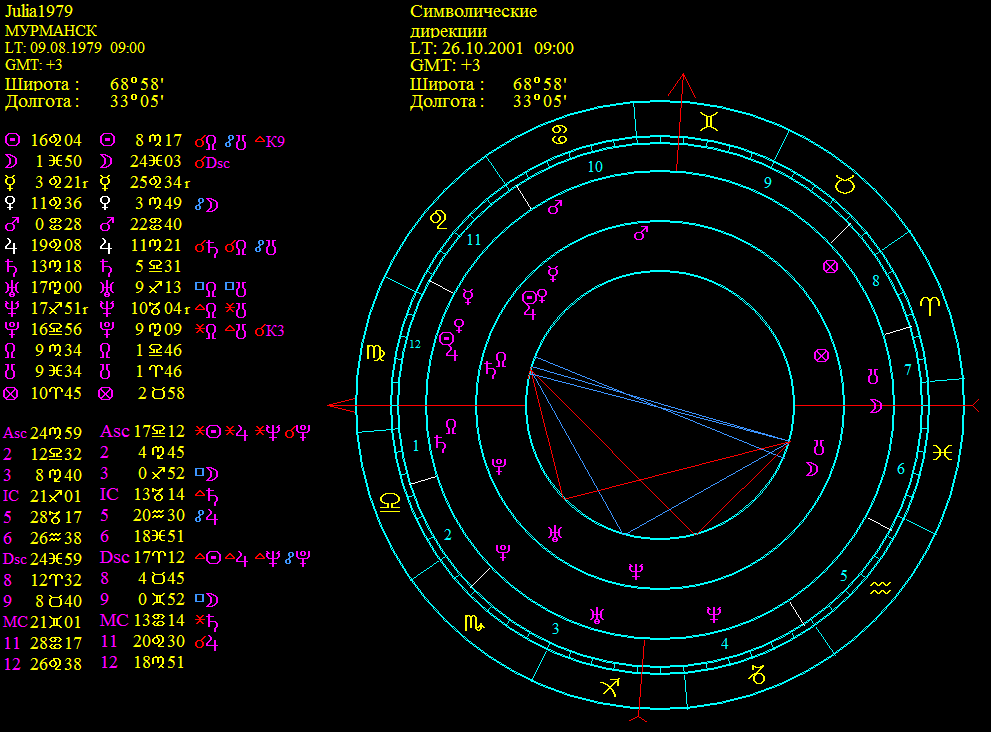Click the Part of Fortune symbol beside 10♈45

click(x=11, y=394)
